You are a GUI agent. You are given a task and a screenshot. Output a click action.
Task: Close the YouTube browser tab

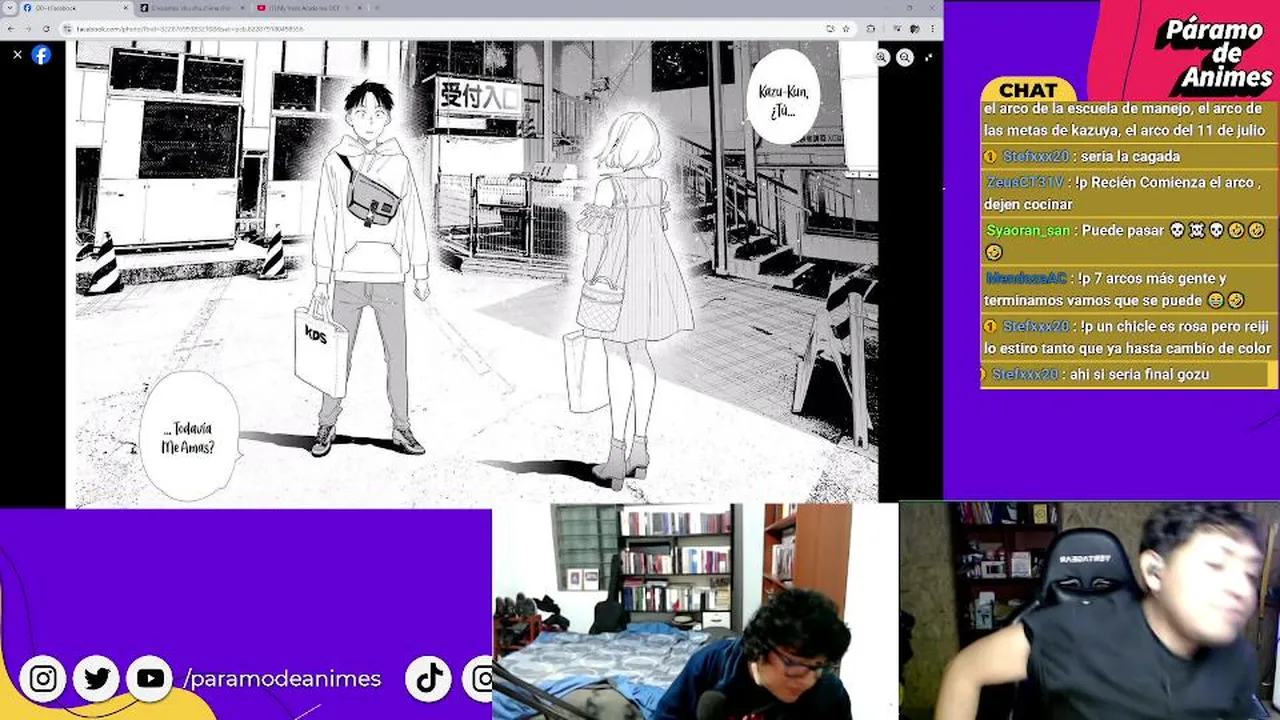[360, 8]
